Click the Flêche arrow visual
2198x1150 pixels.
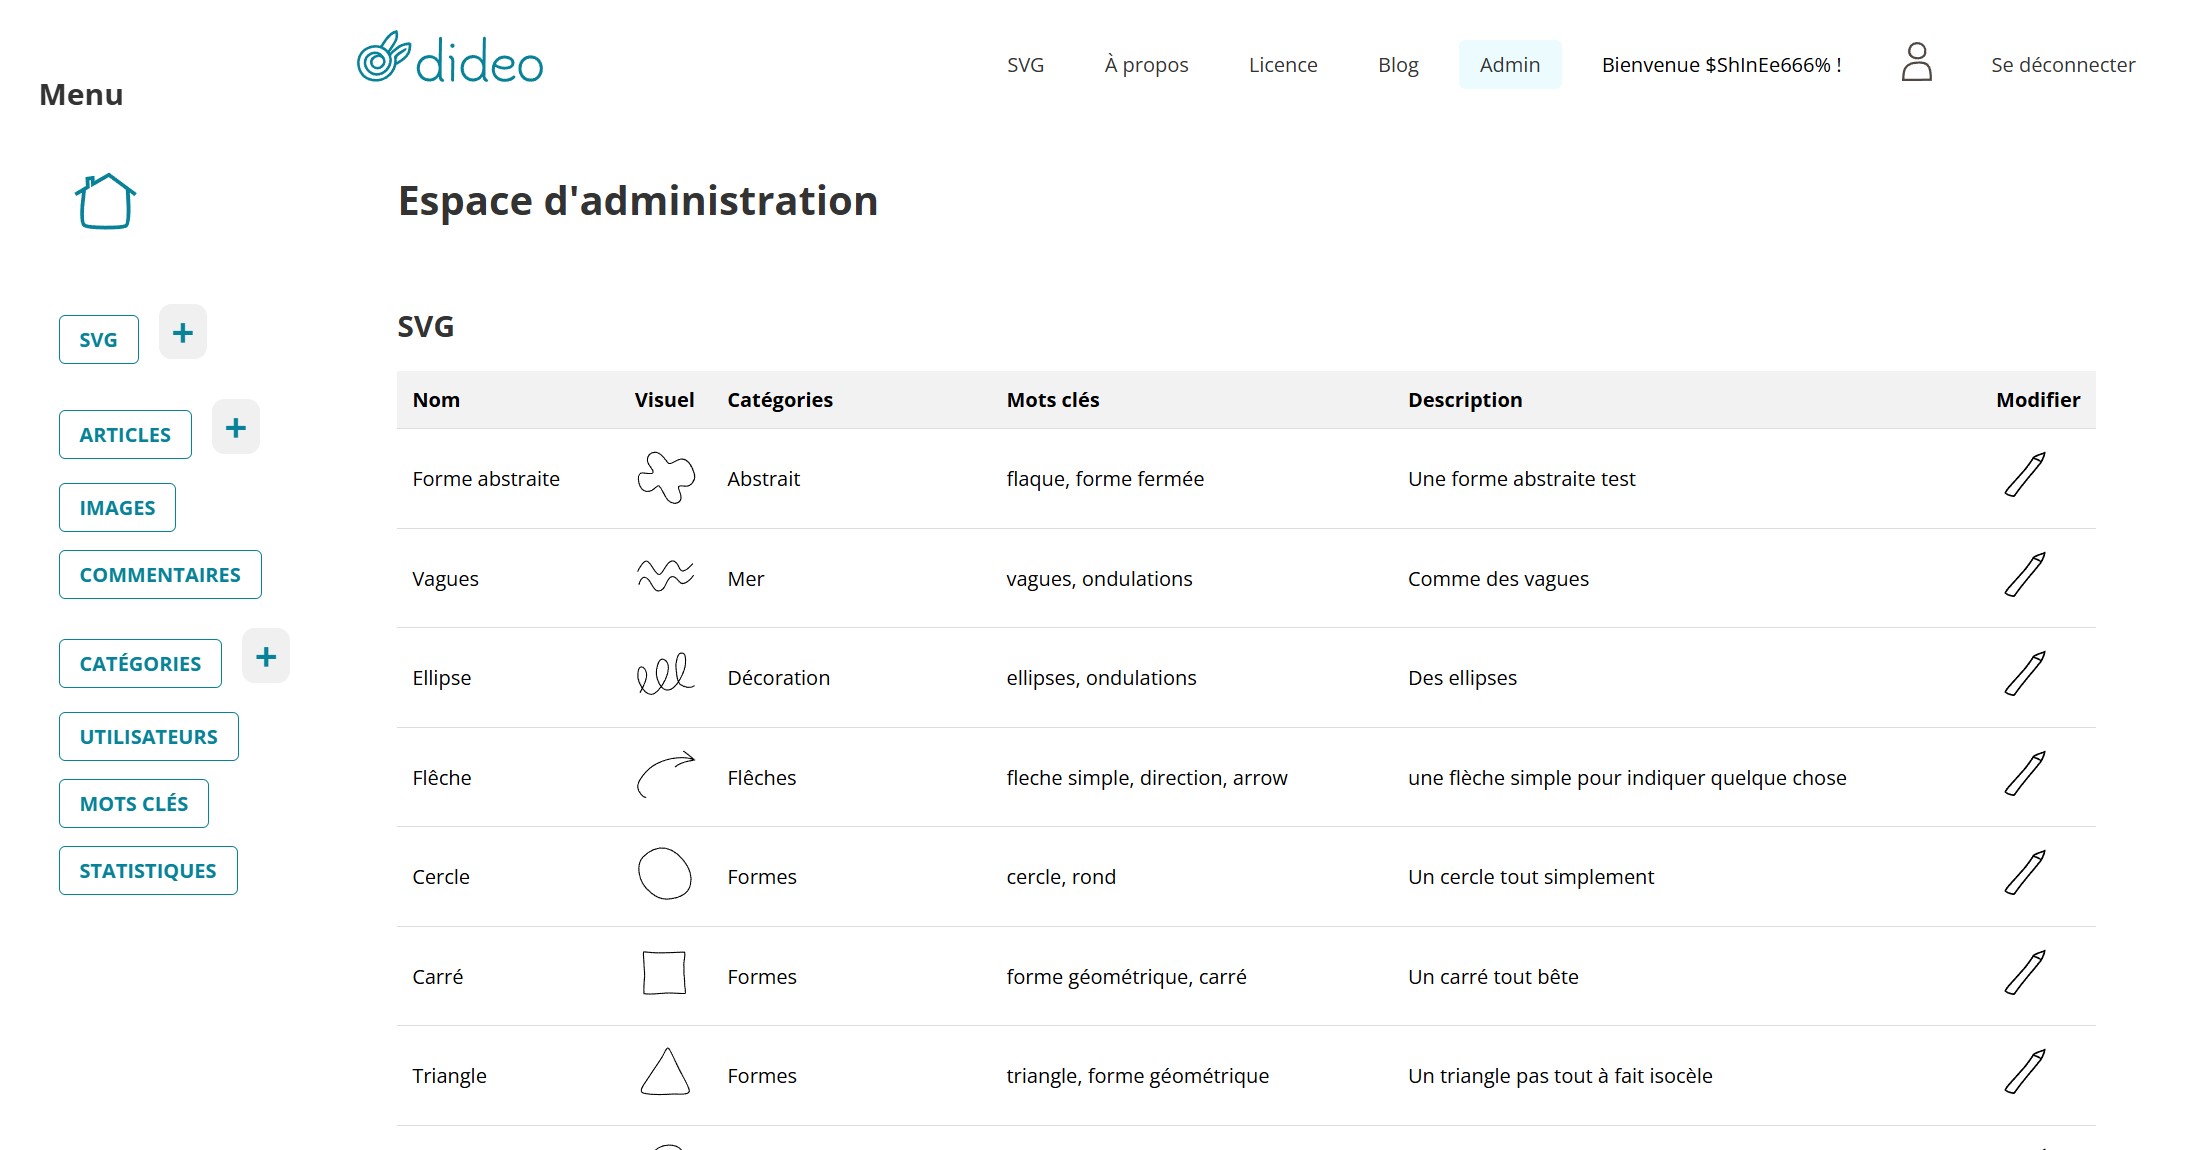[x=666, y=774]
